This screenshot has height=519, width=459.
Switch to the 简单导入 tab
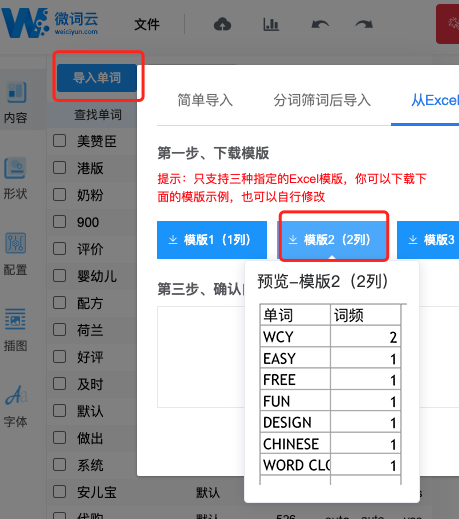(205, 100)
